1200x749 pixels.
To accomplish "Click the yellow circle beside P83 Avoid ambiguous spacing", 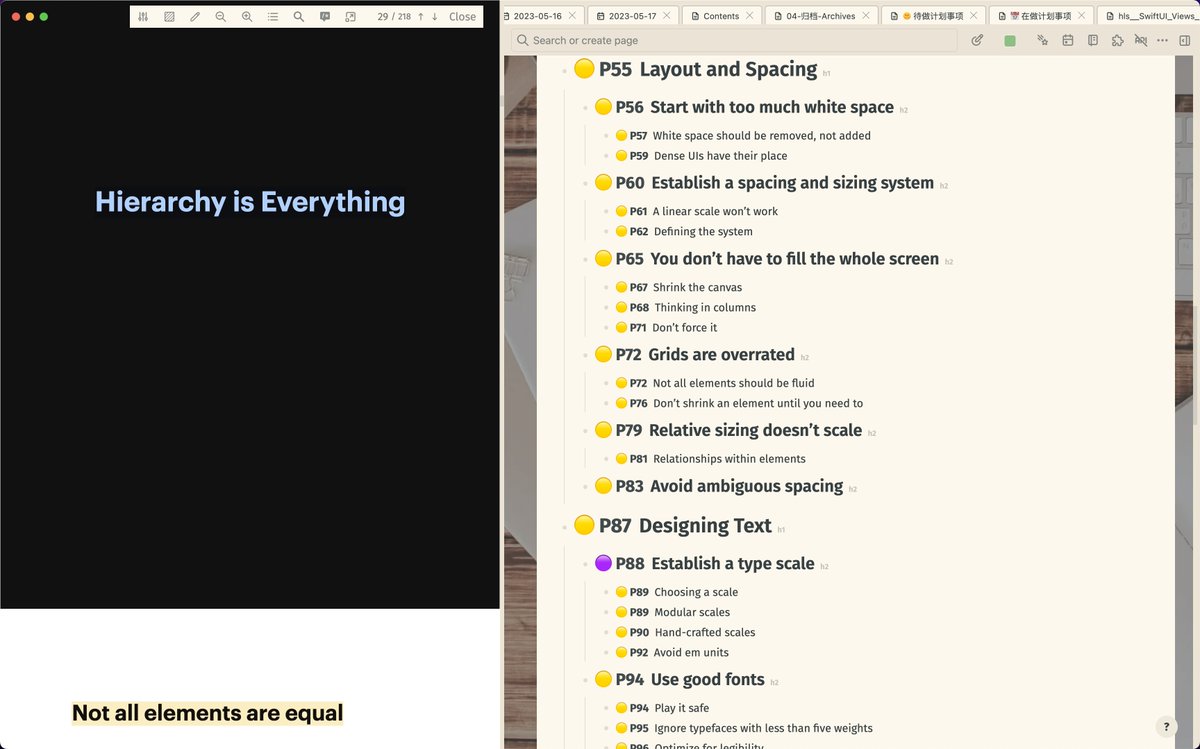I will coord(603,485).
